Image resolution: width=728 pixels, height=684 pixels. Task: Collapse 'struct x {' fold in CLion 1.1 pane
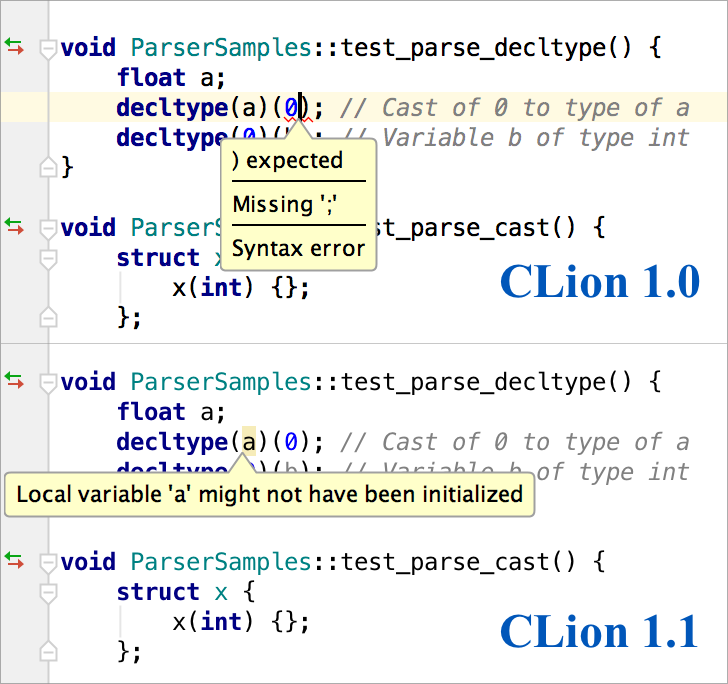(48, 593)
